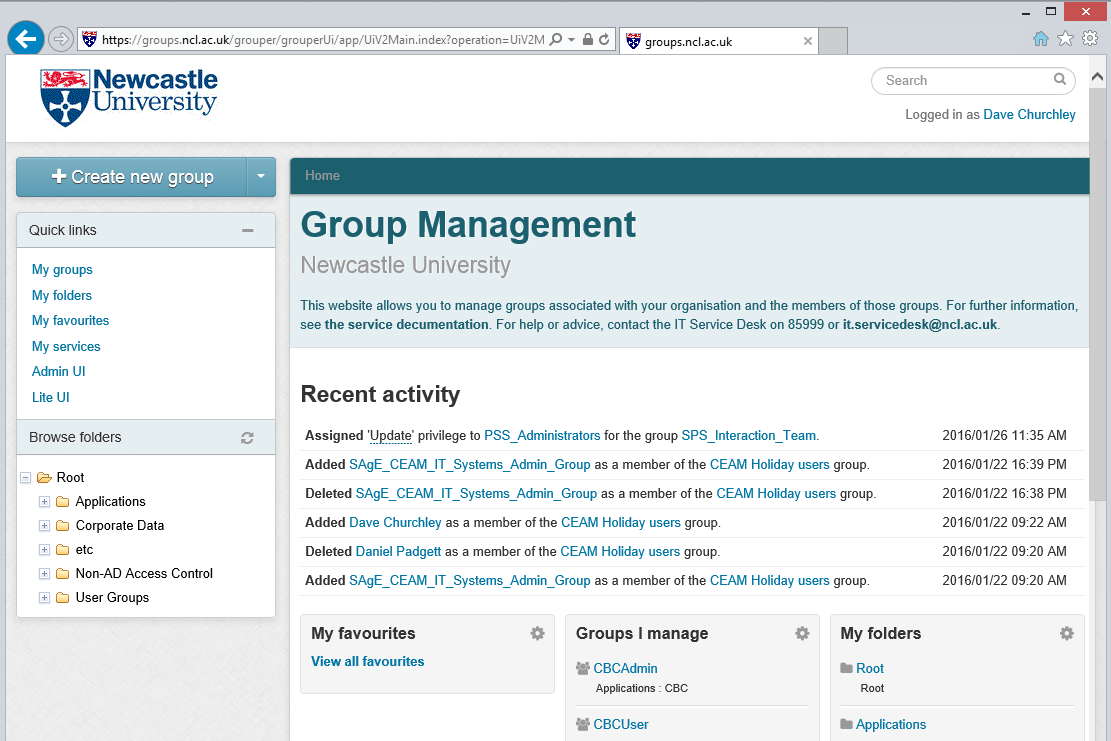Open My folders settings gear icon
Screen dimensions: 1111x741
(x=1067, y=633)
